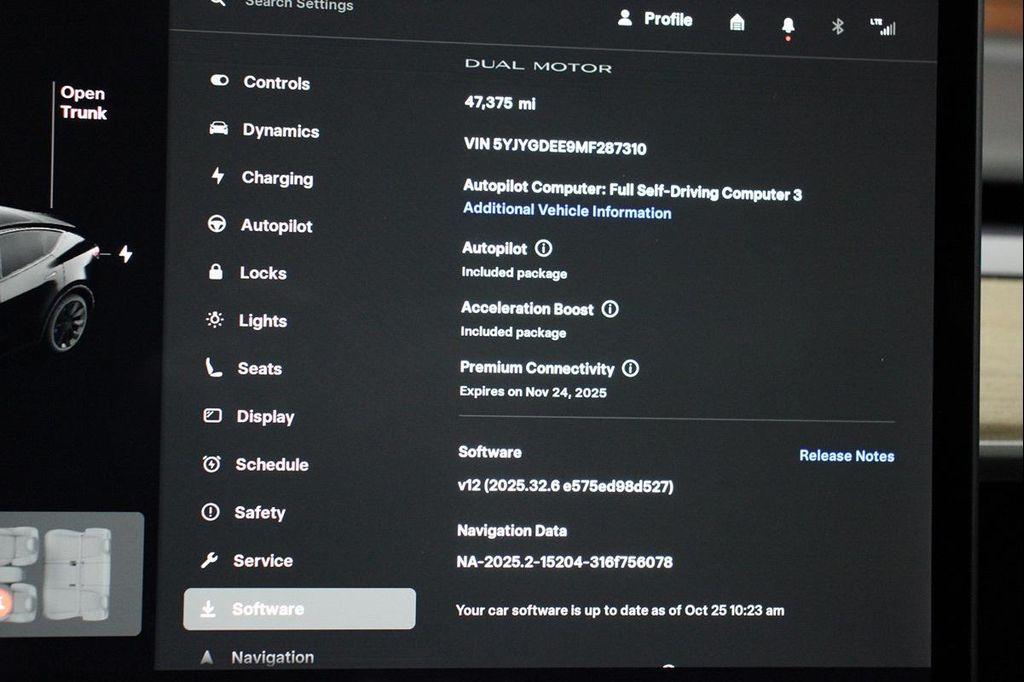Open Safety settings via exclamation icon

click(210, 512)
